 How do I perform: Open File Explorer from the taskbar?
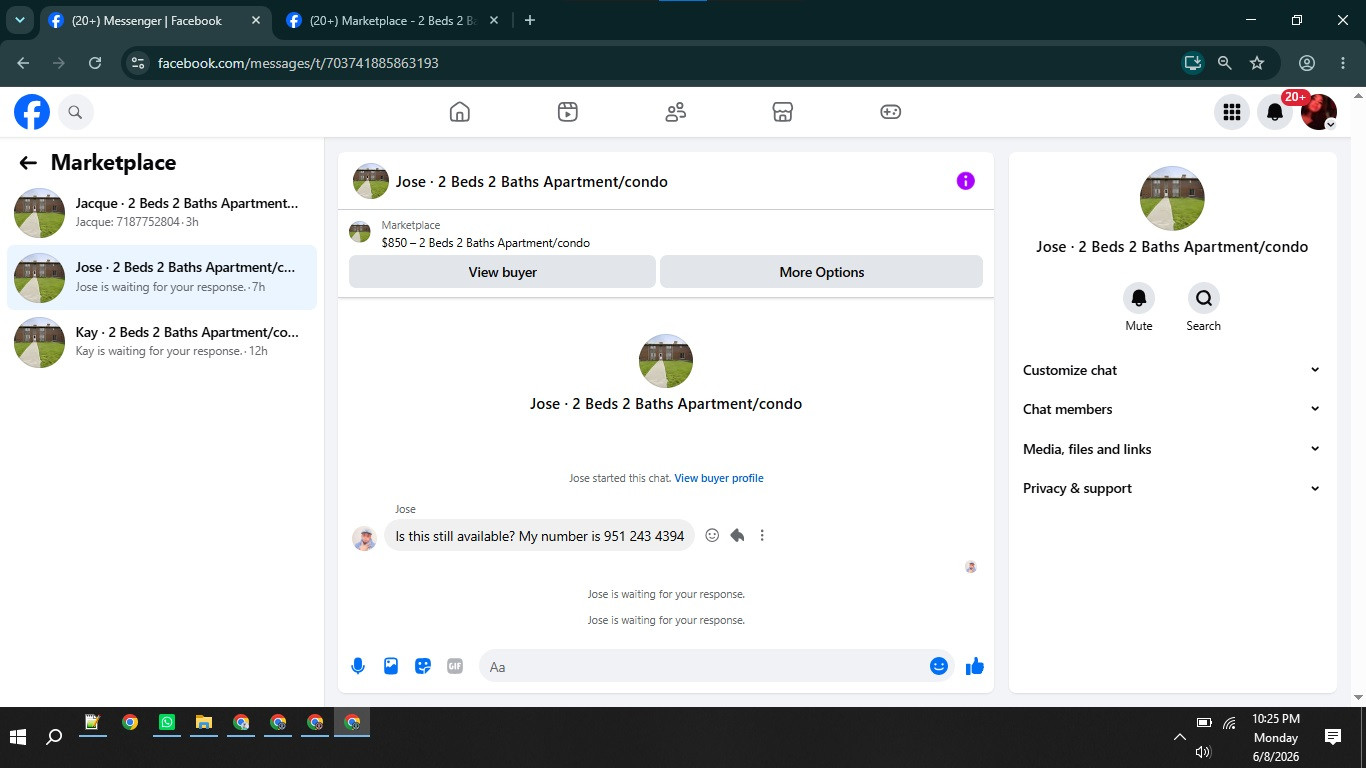[204, 722]
